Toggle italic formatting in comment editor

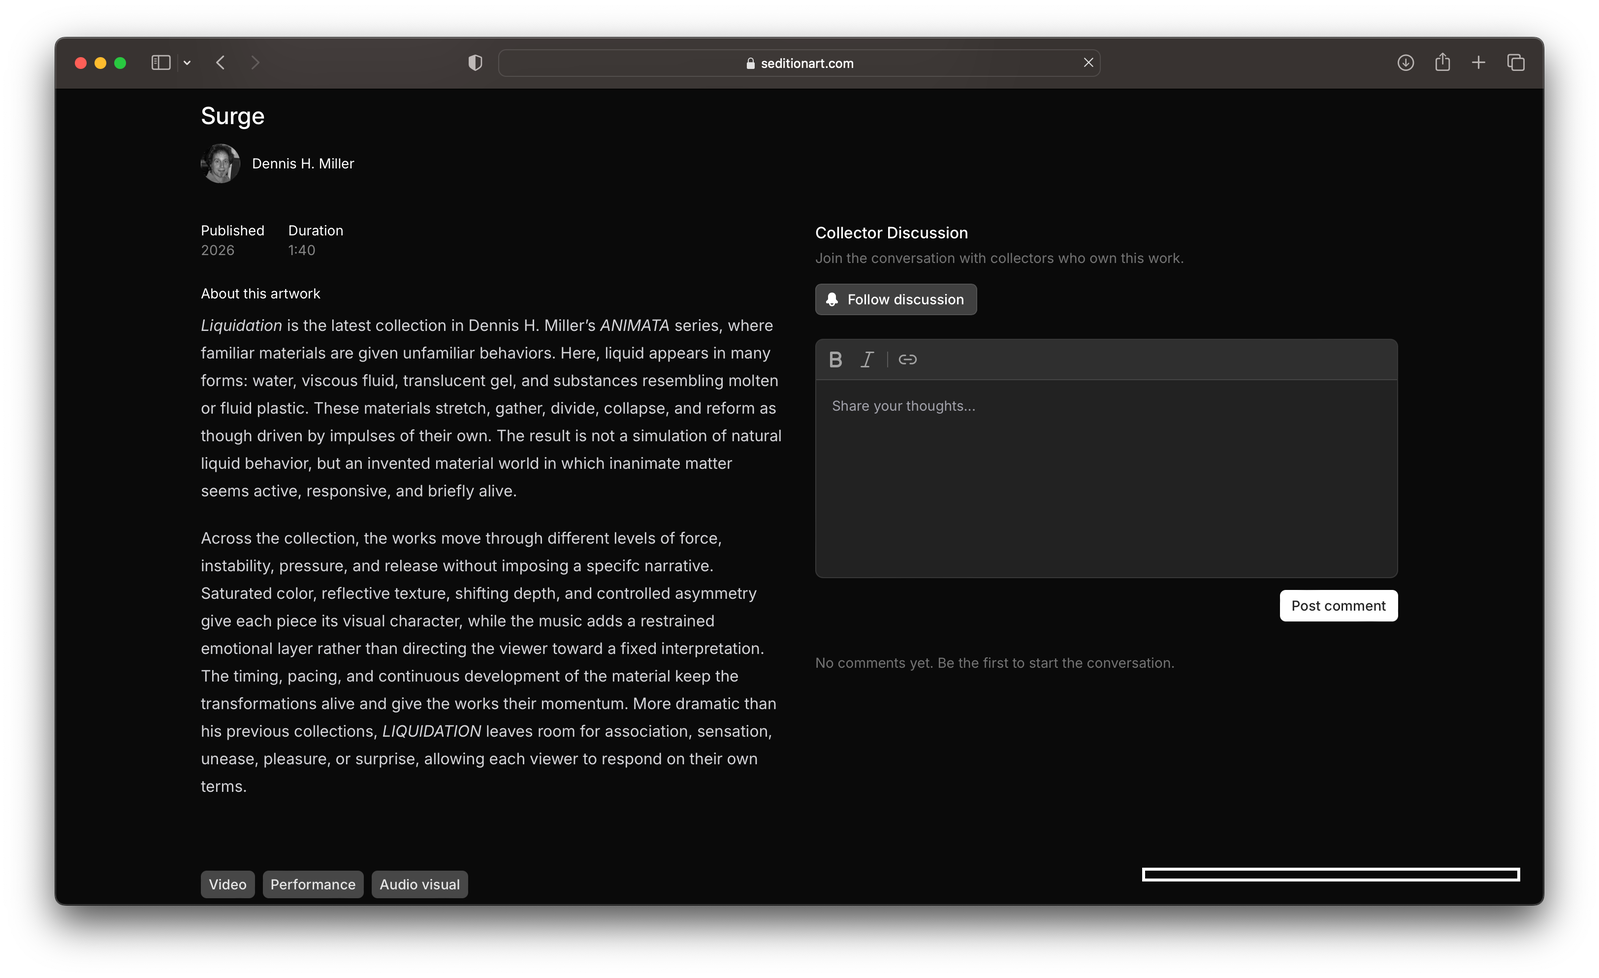(867, 360)
